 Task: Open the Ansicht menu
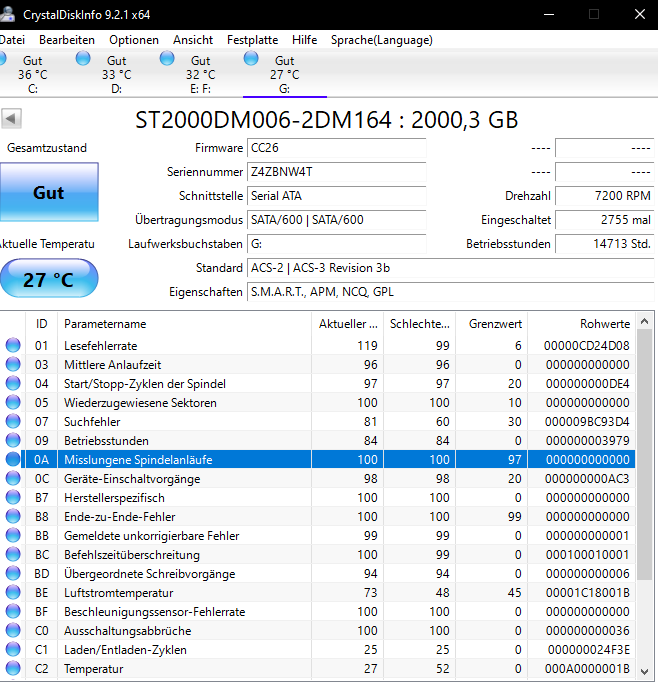click(x=193, y=40)
